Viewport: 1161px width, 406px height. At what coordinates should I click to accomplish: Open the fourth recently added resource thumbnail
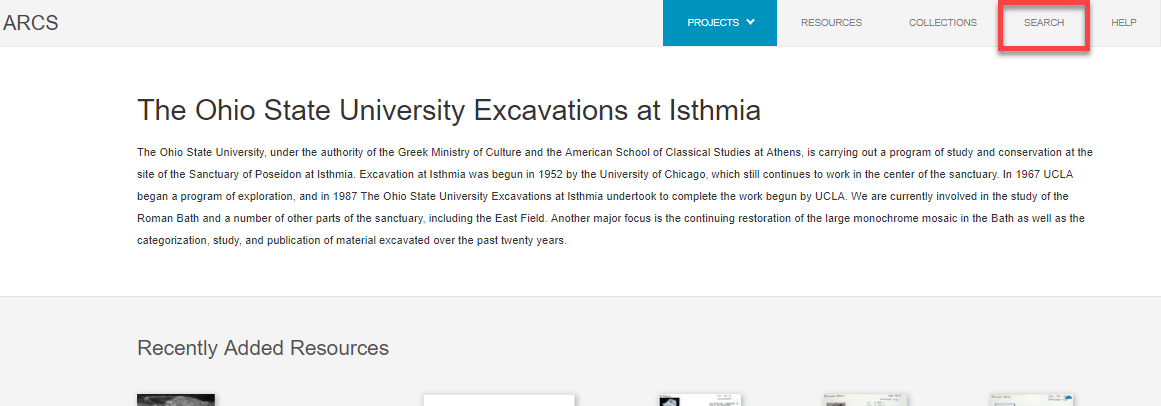coord(866,400)
